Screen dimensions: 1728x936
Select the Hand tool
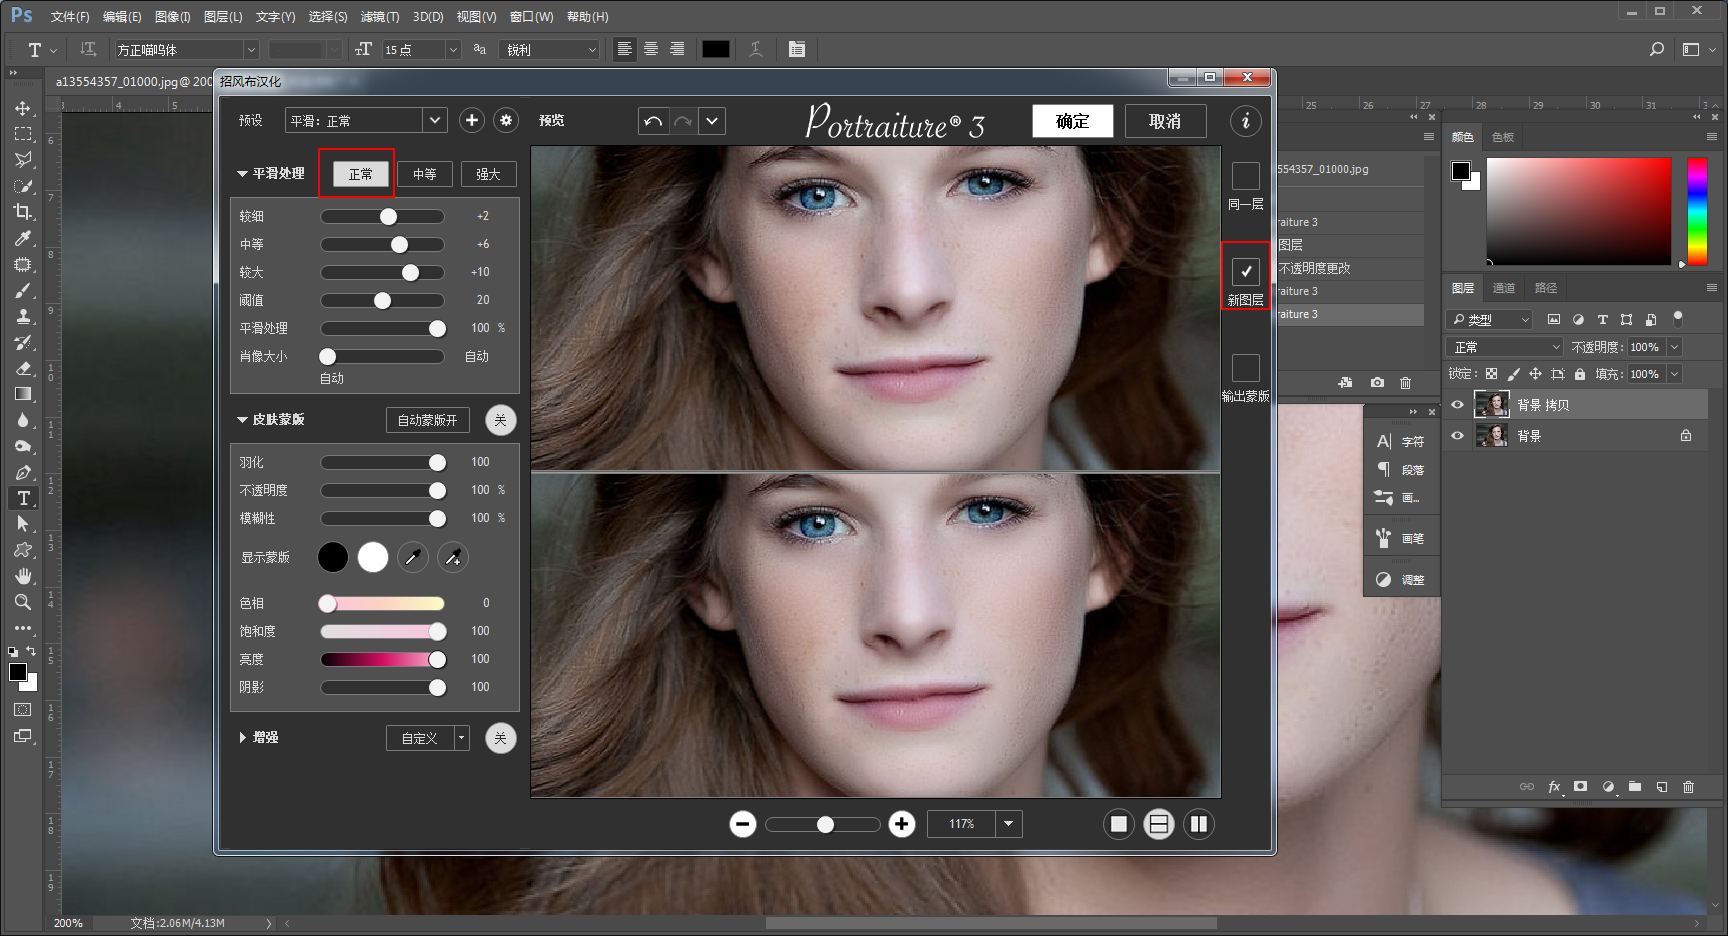click(23, 576)
